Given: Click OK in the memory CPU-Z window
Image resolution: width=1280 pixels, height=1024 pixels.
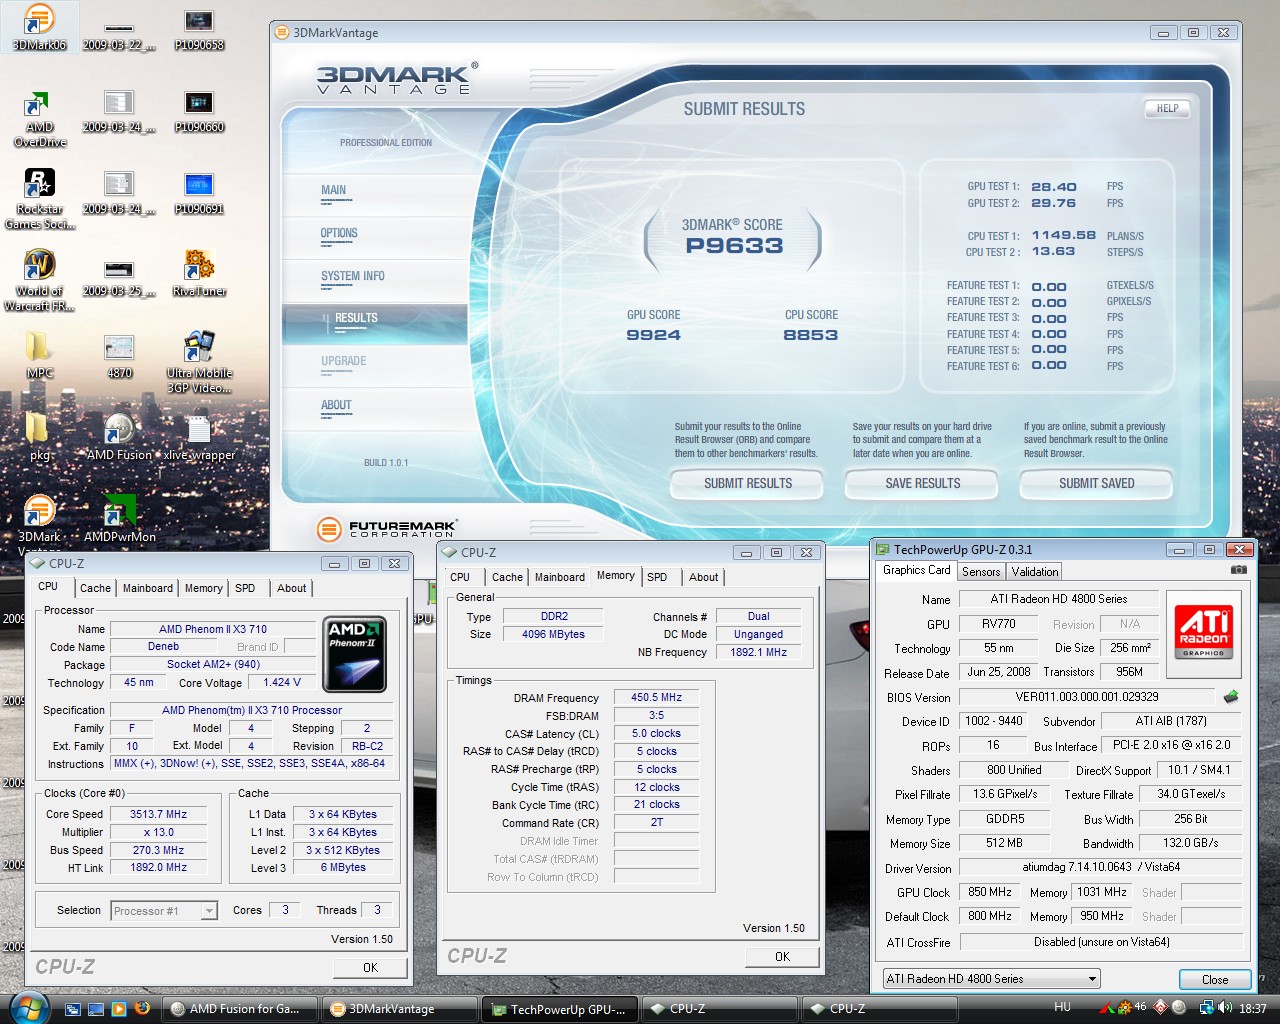Looking at the screenshot, I should pyautogui.click(x=782, y=957).
